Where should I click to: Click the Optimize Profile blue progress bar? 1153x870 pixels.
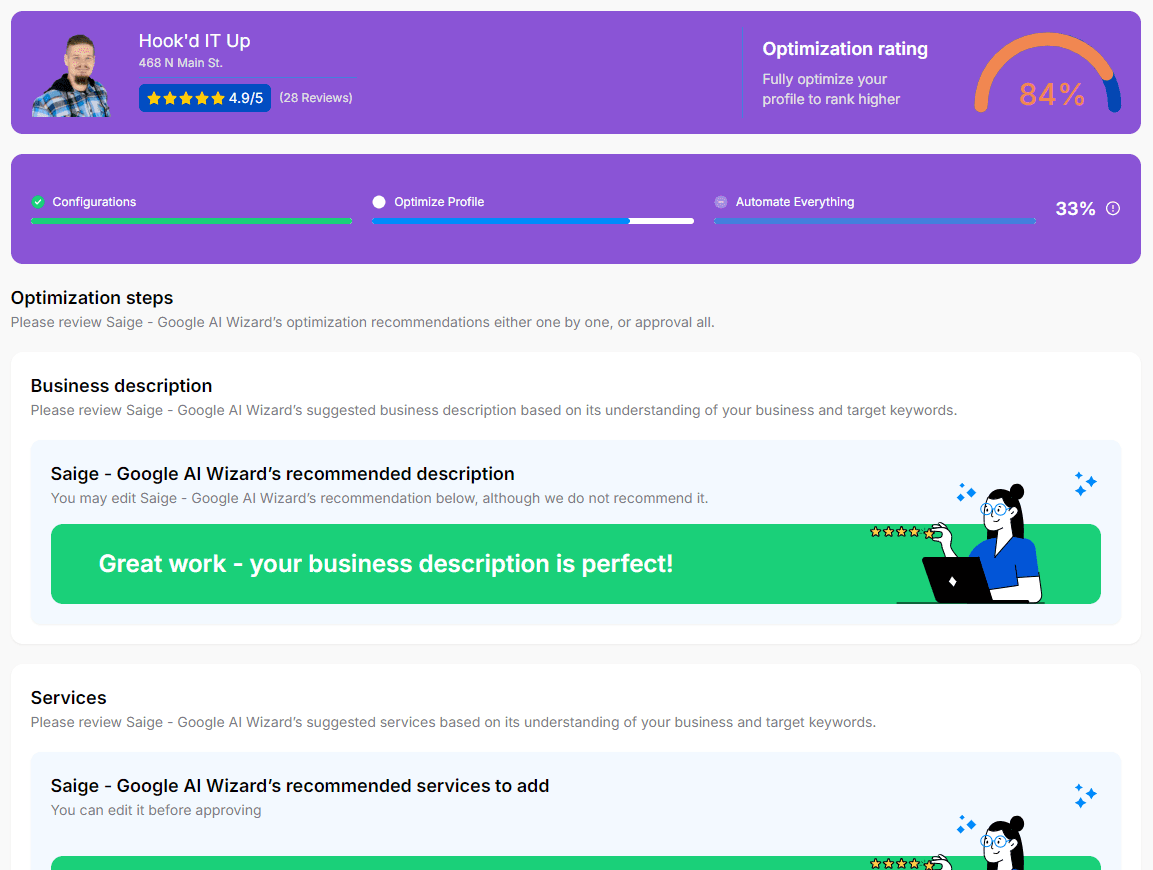pyautogui.click(x=532, y=221)
